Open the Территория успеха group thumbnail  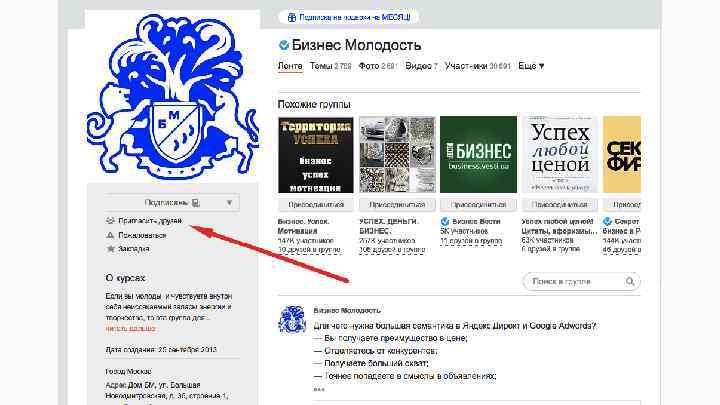[x=316, y=155]
